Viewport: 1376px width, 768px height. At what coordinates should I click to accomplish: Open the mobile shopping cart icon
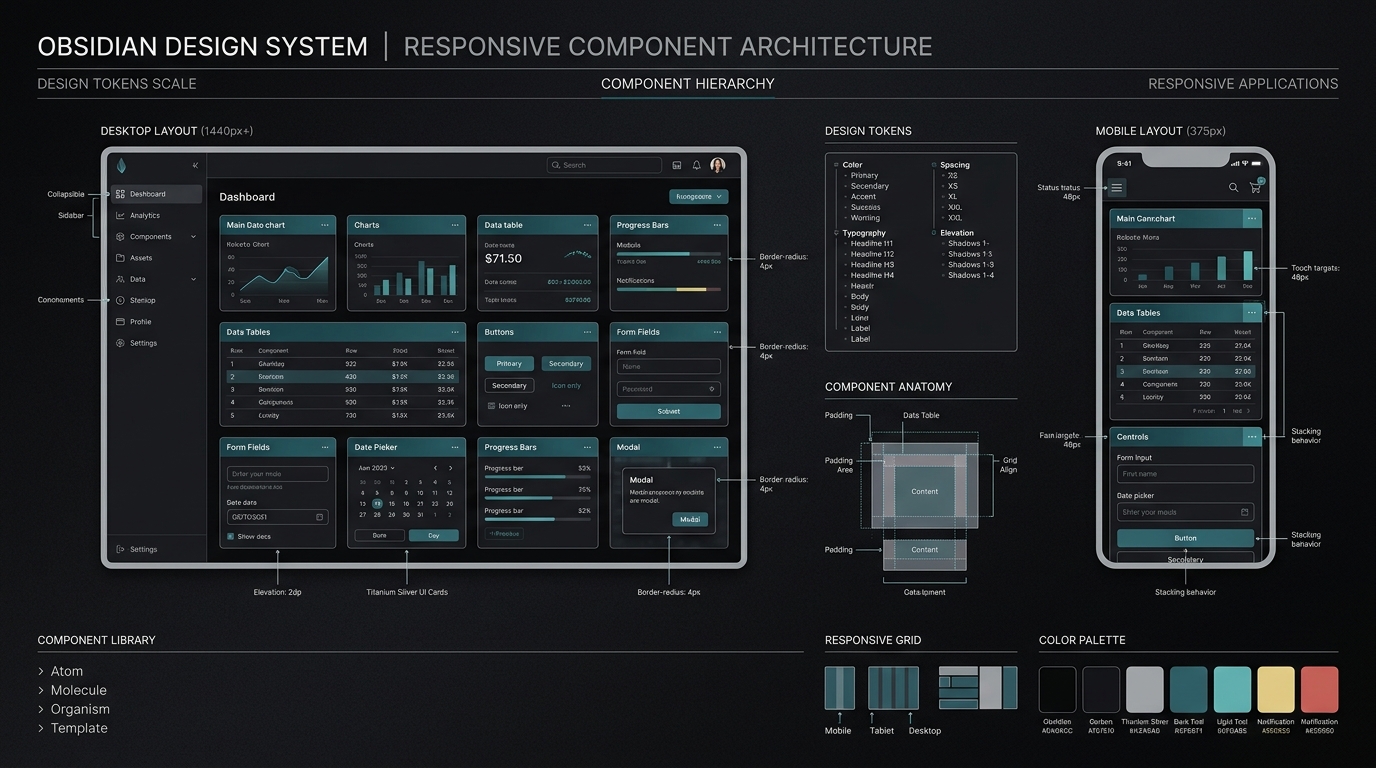pyautogui.click(x=1256, y=186)
